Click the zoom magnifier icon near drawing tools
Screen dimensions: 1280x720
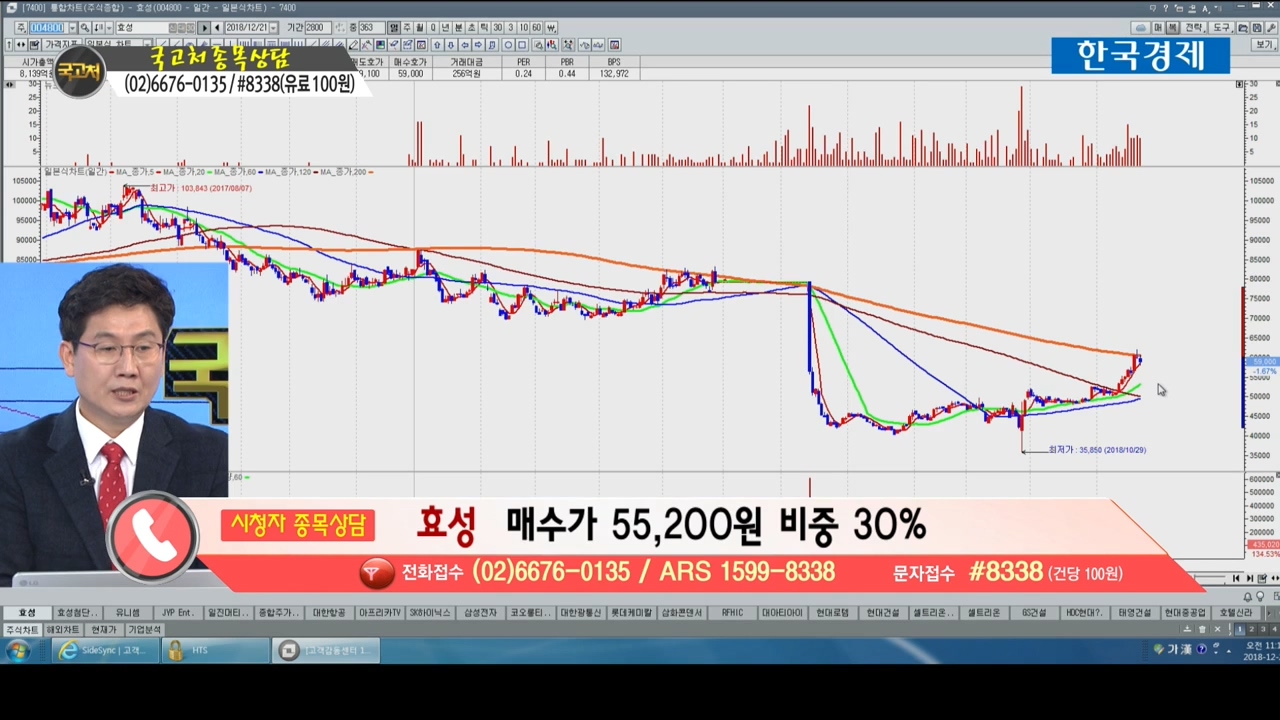(x=539, y=45)
